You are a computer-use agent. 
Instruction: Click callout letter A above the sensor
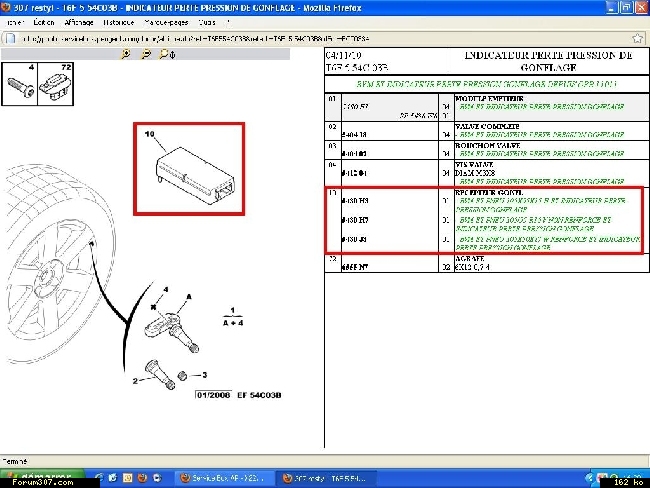point(189,296)
